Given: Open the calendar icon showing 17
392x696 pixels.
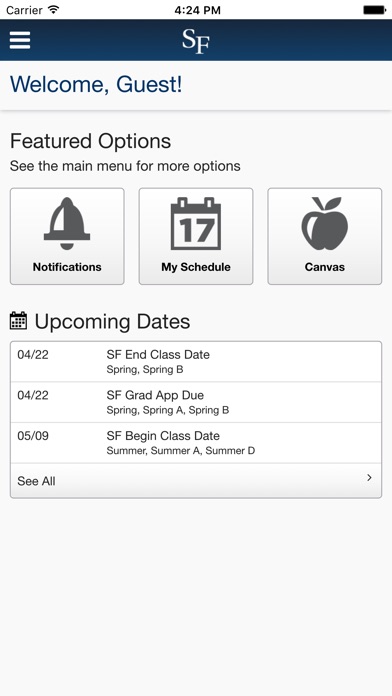Looking at the screenshot, I should tap(196, 223).
